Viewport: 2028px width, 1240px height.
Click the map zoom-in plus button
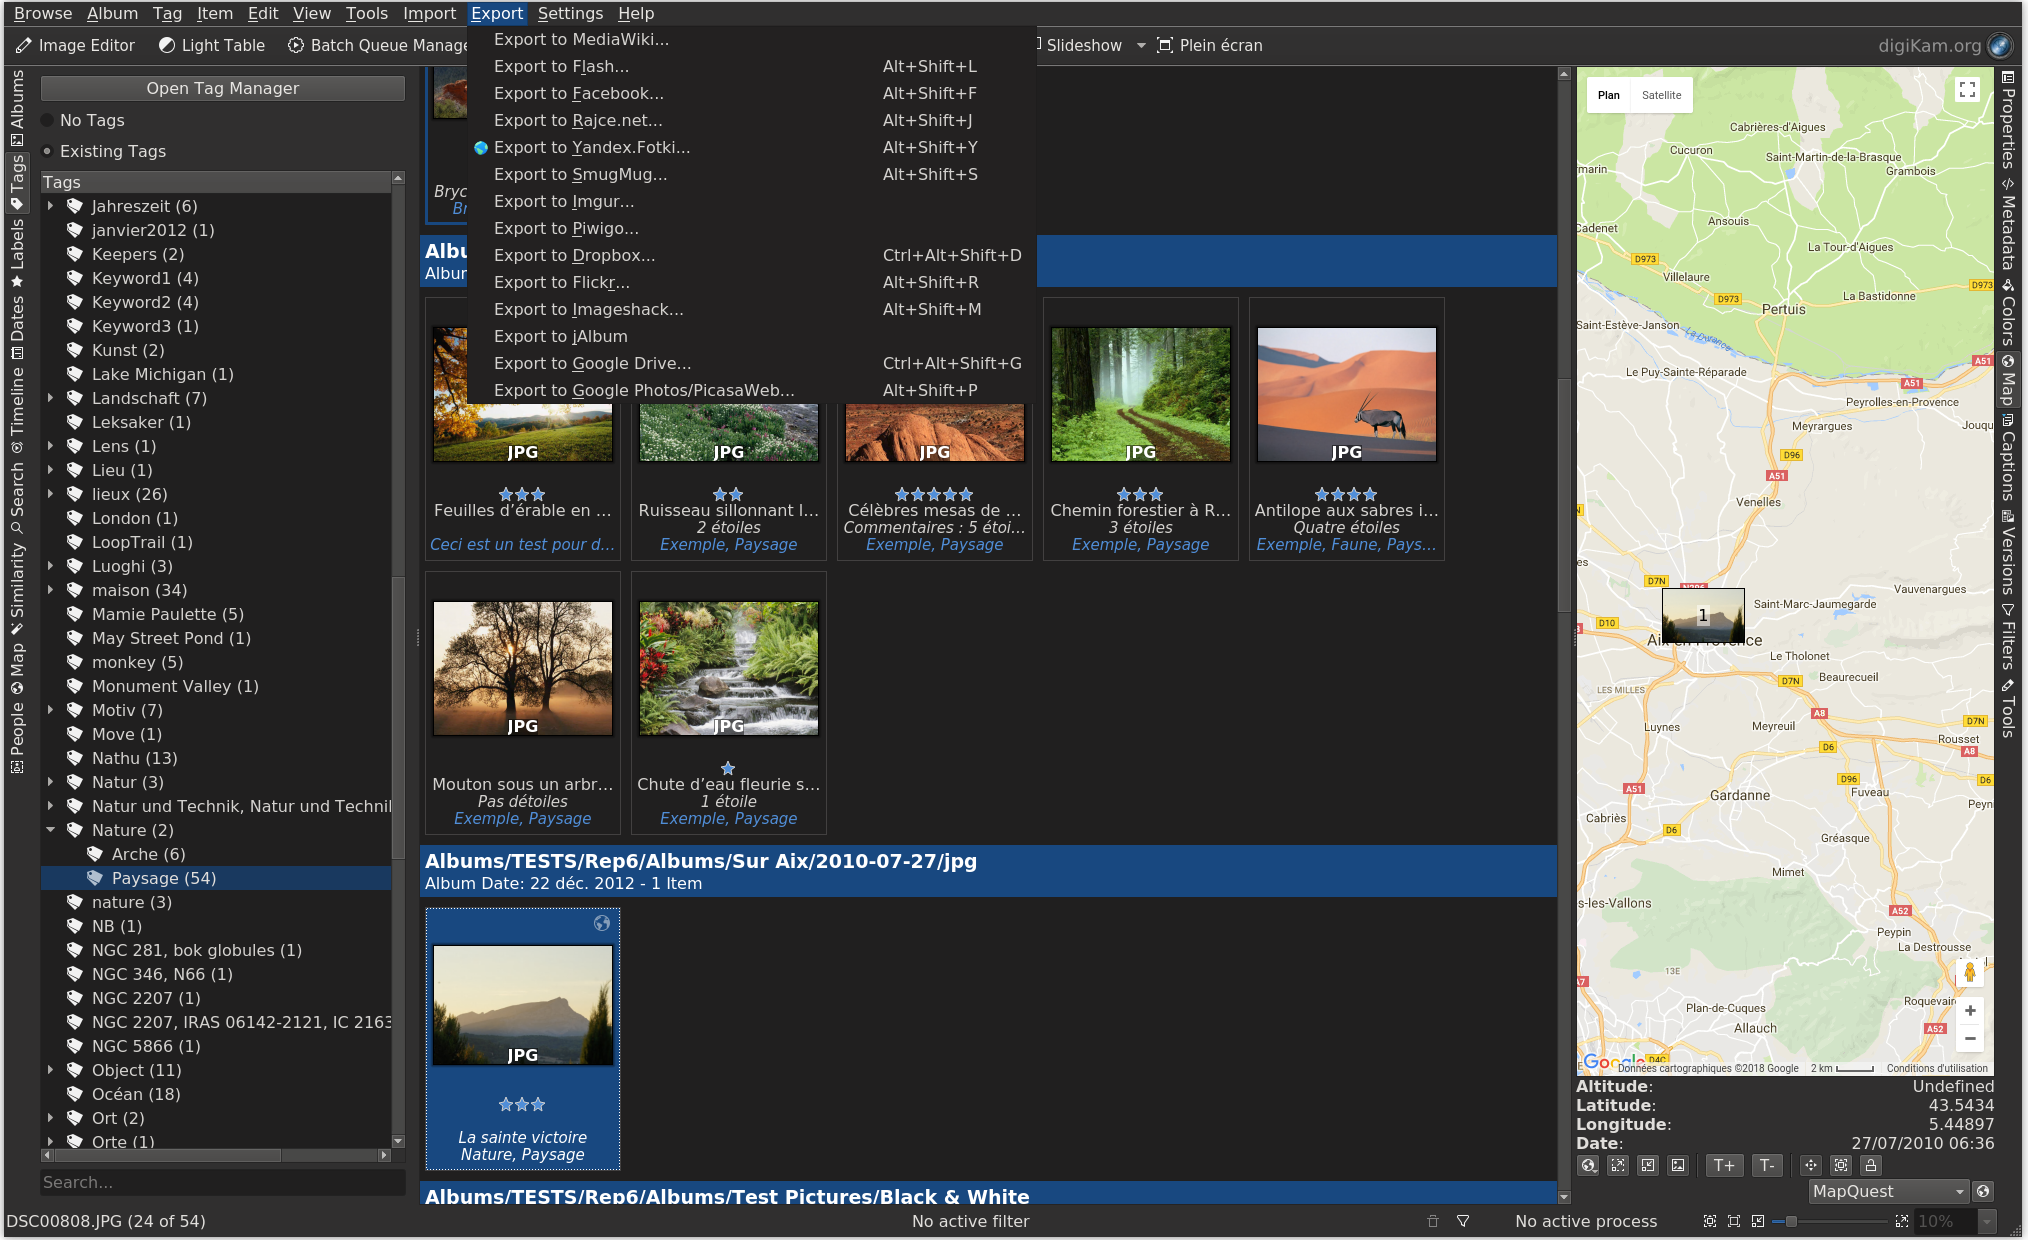coord(1969,1011)
